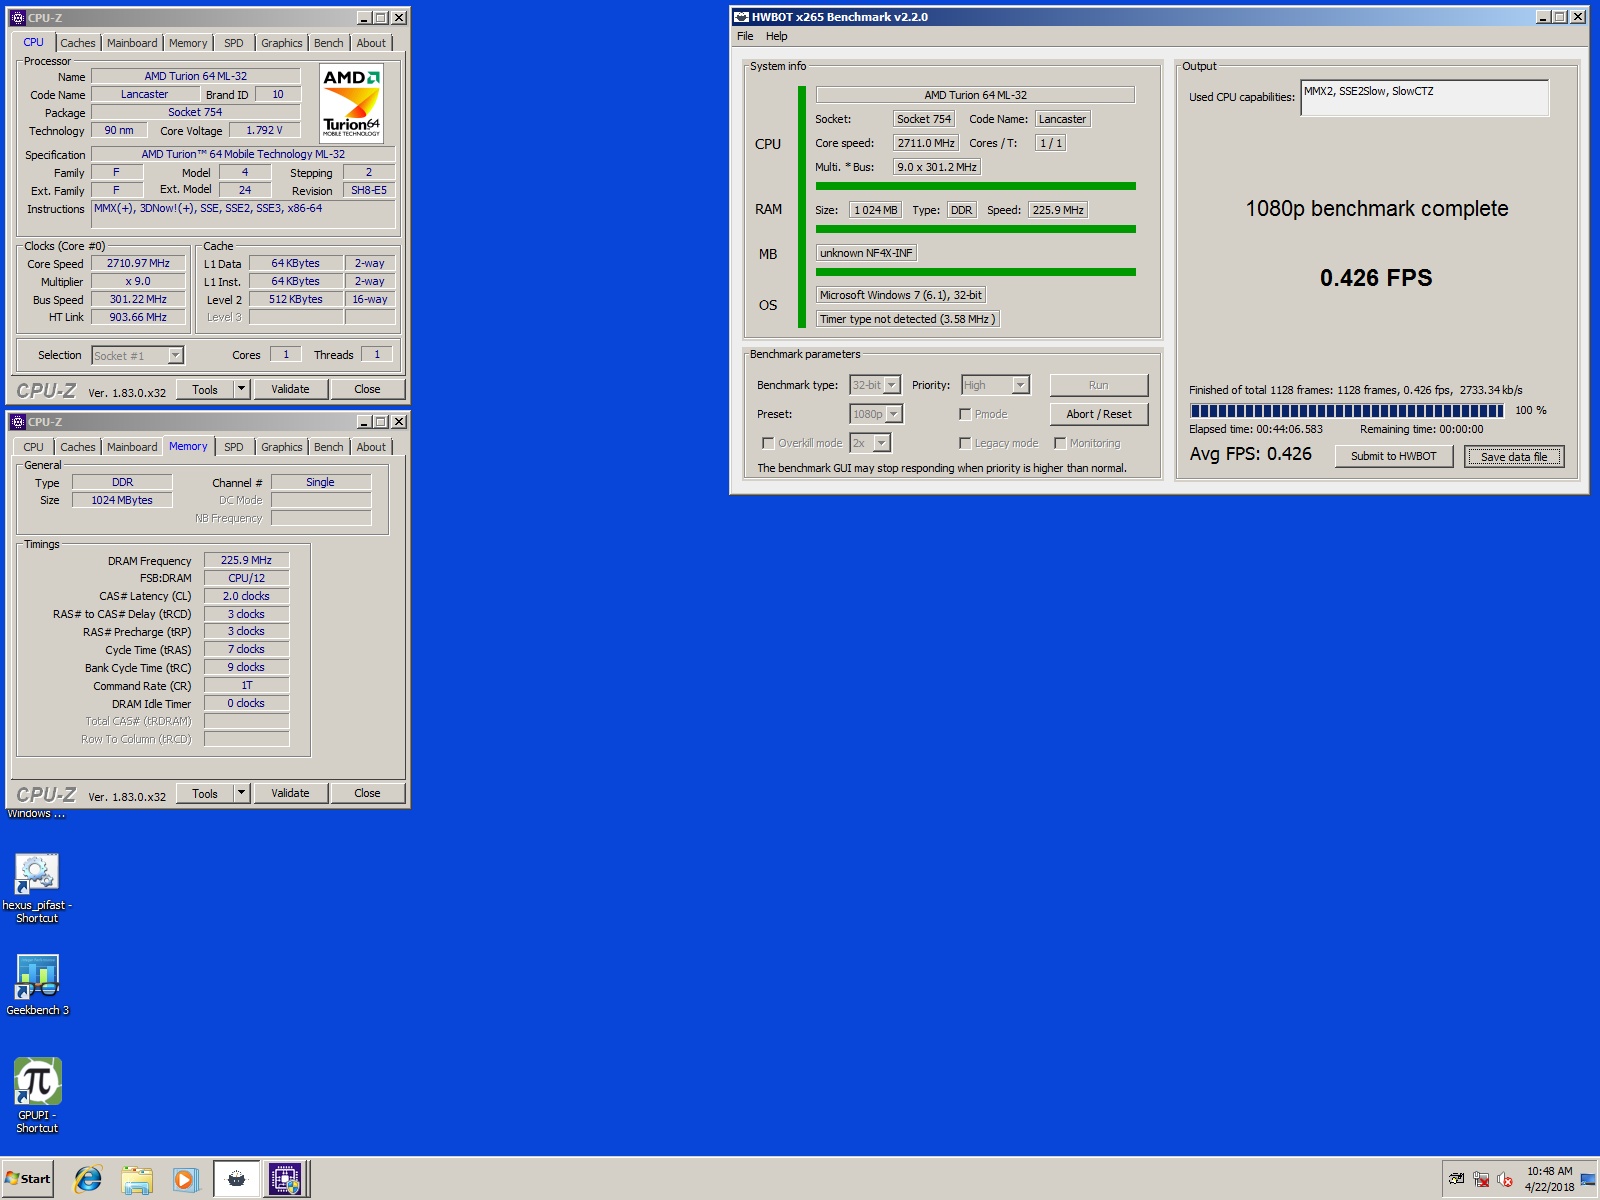This screenshot has width=1600, height=1200.
Task: Click HWBOT x265 title bar icon
Action: pos(741,17)
